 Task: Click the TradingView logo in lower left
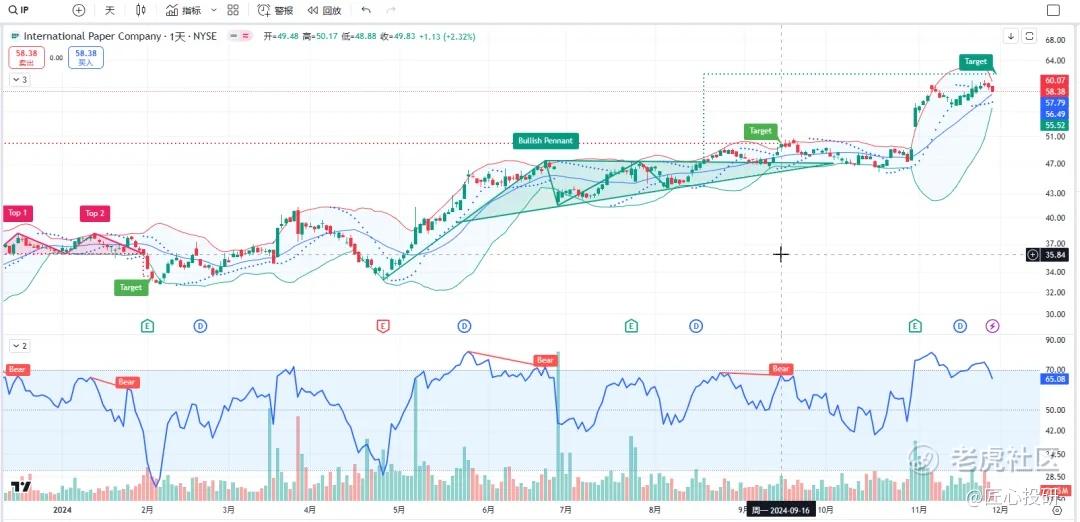(21, 487)
